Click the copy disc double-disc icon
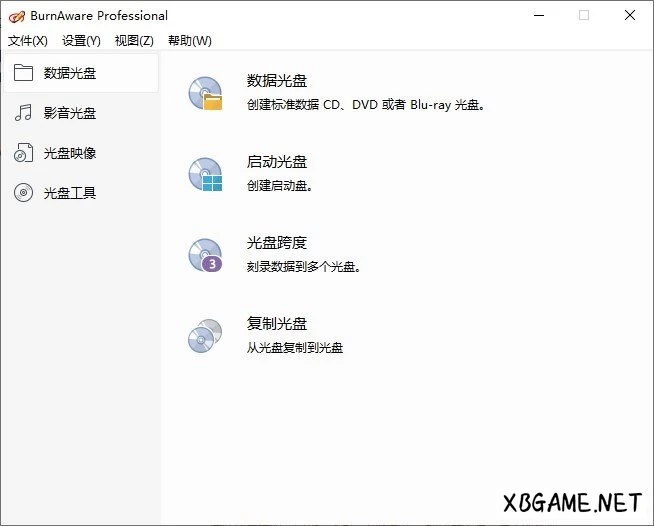 [x=205, y=336]
